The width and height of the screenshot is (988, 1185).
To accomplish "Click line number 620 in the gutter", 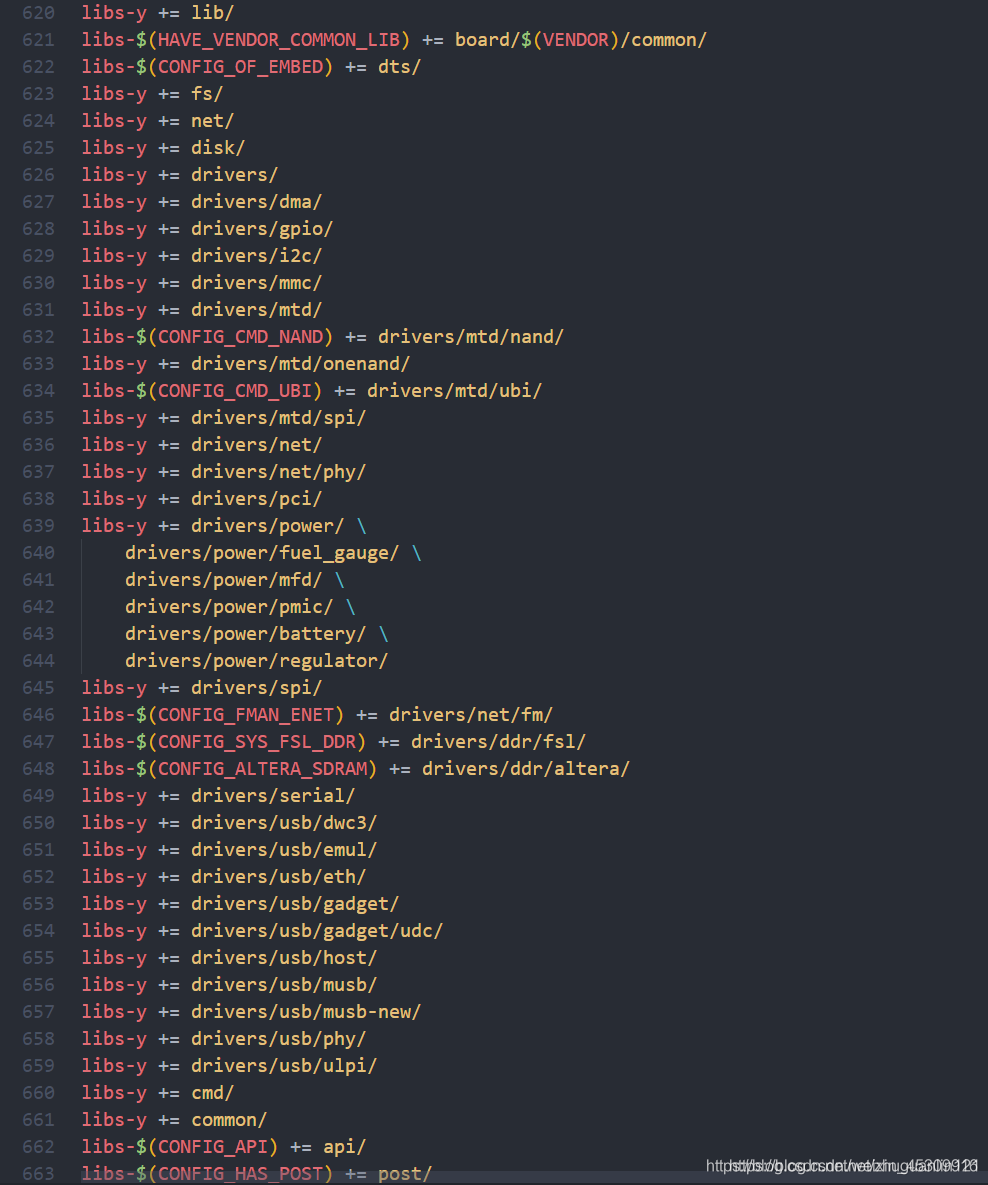I will [39, 13].
